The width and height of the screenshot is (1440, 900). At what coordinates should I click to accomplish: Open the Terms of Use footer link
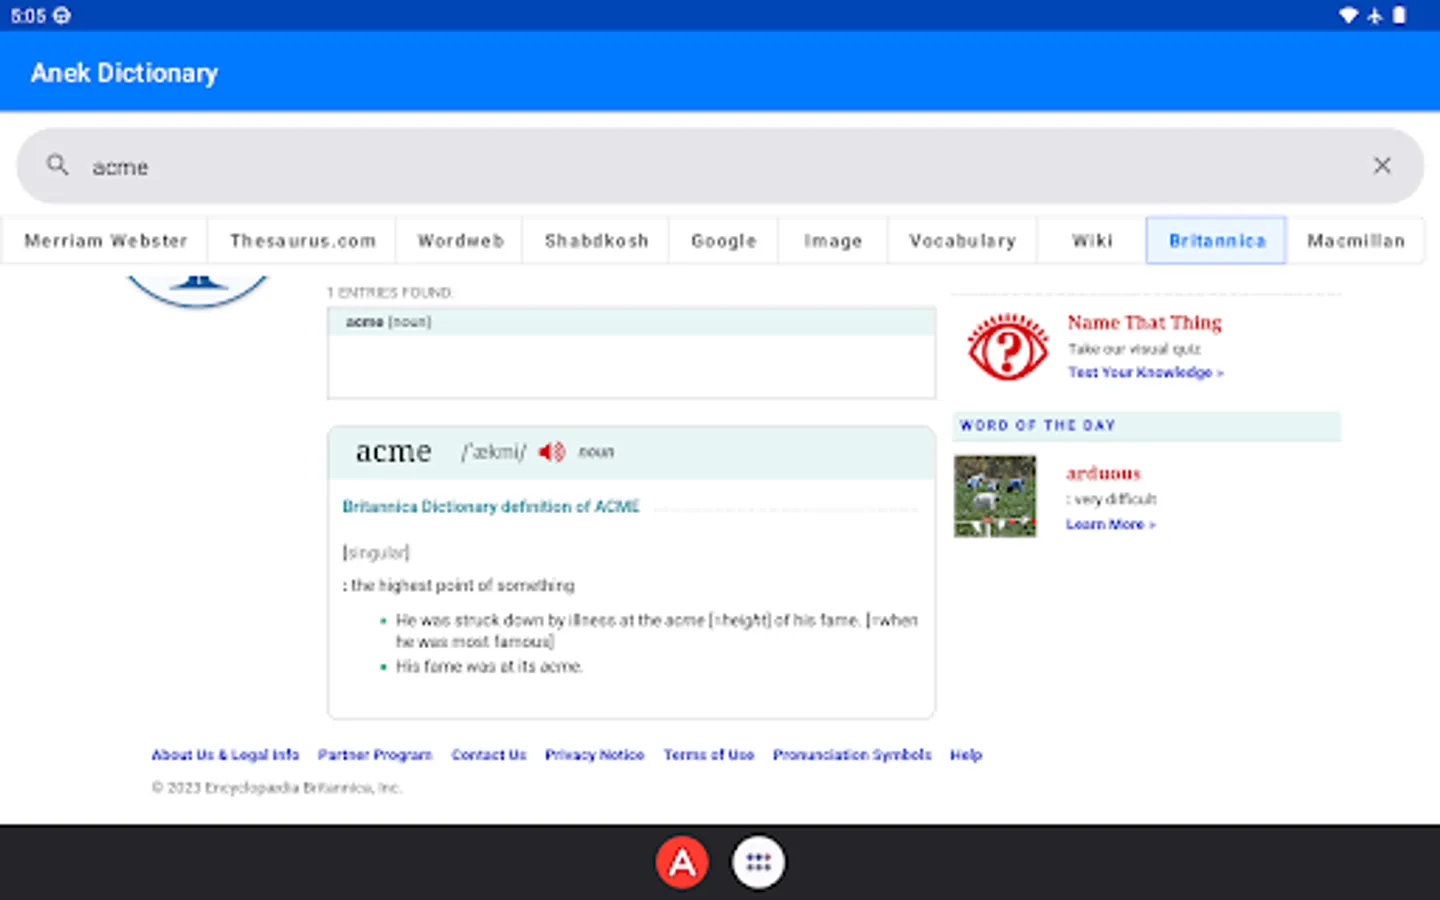pos(709,755)
